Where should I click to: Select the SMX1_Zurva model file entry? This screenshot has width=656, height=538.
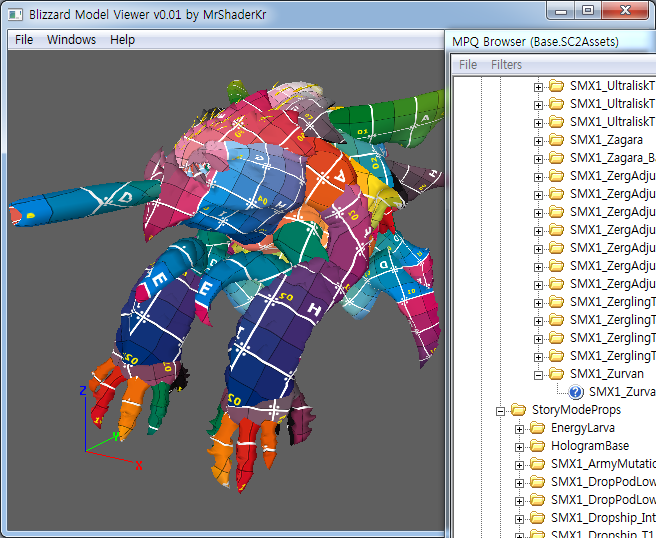point(622,392)
